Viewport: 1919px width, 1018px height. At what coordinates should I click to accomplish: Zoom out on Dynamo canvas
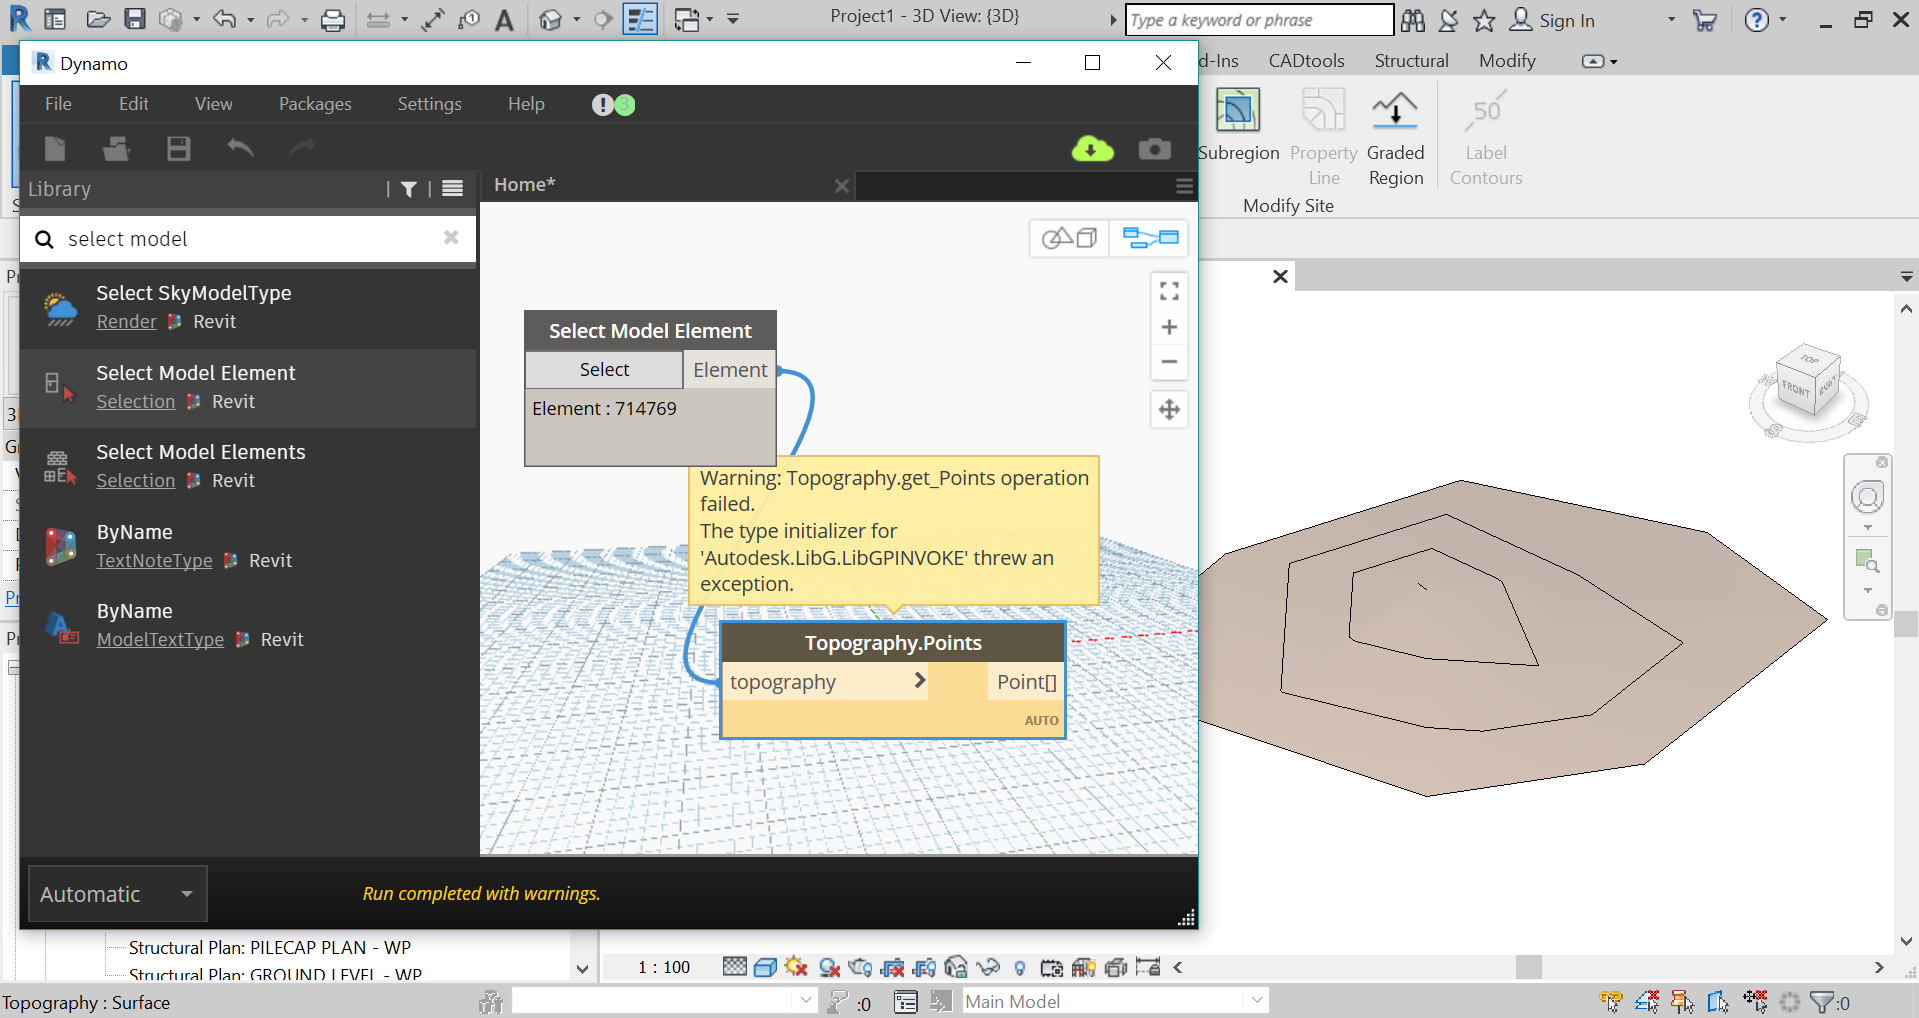[1169, 362]
